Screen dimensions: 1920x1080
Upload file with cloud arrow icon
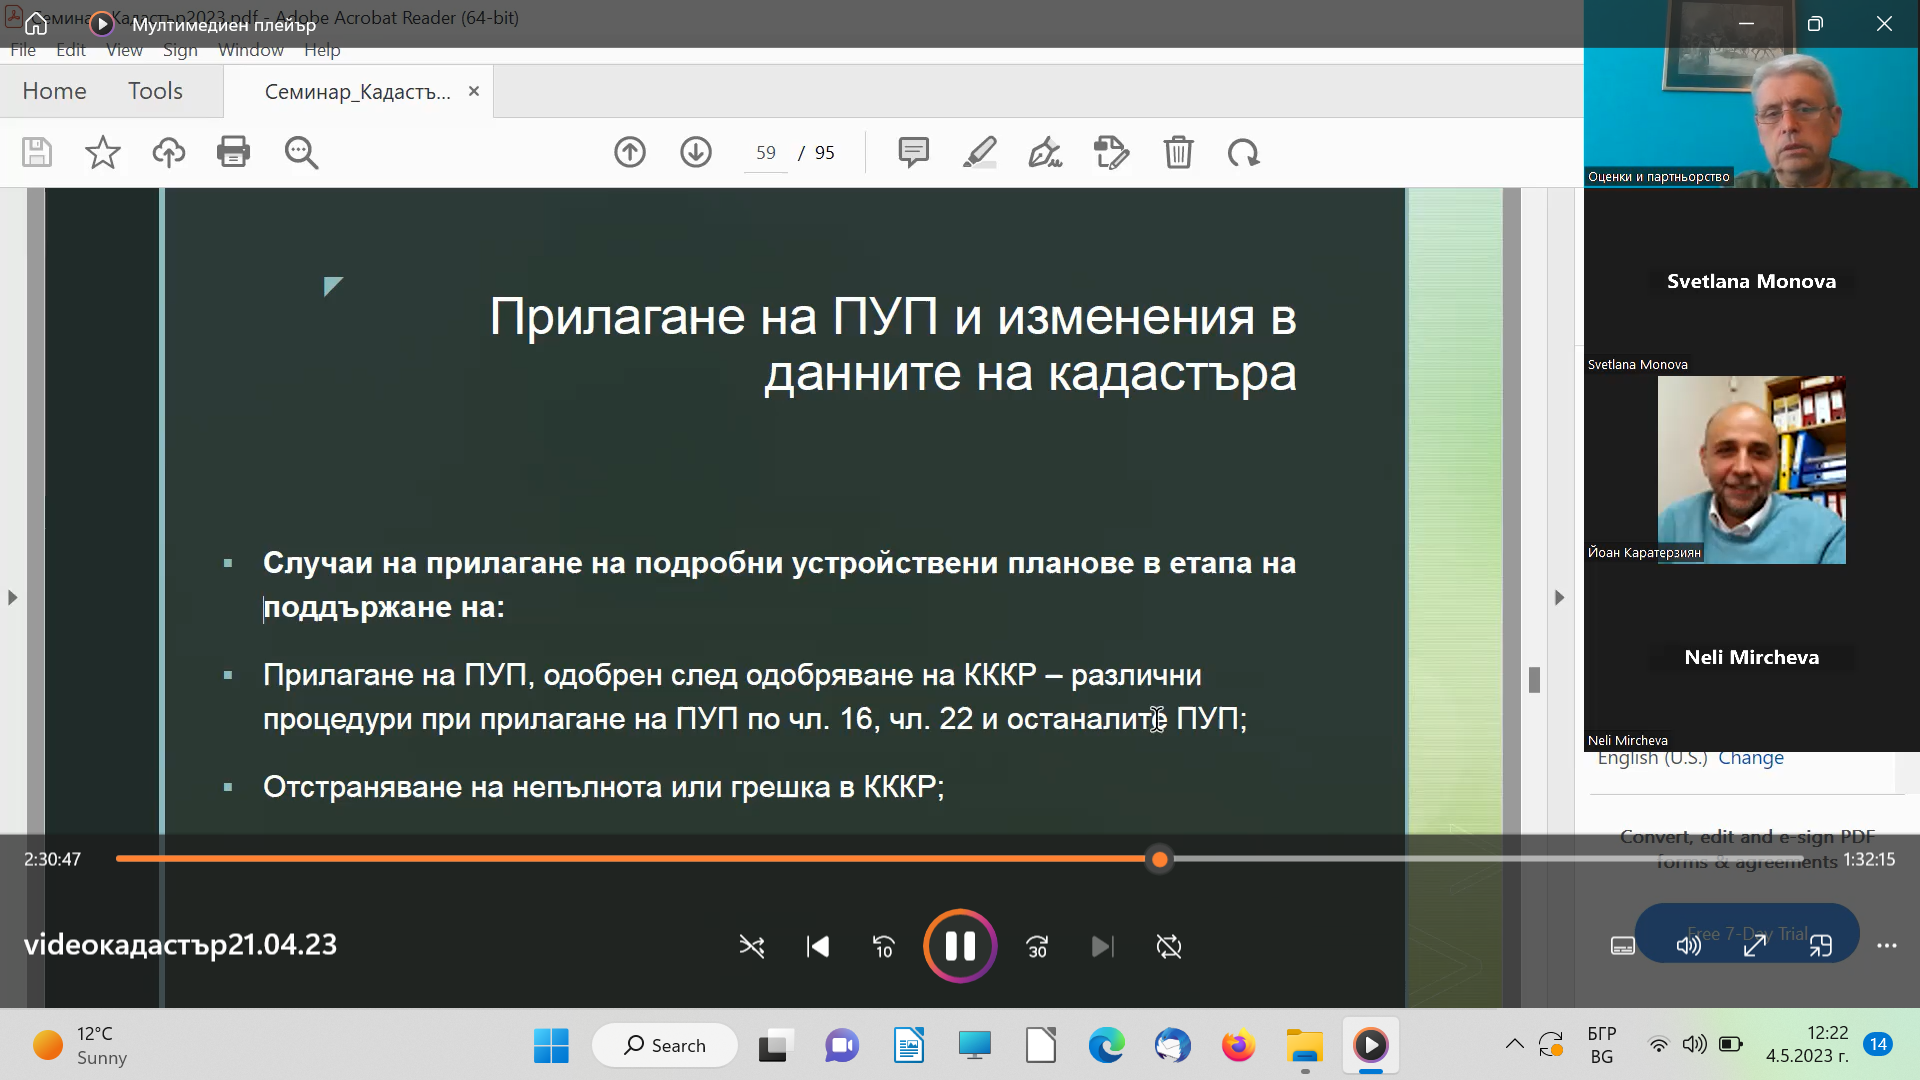tap(168, 152)
